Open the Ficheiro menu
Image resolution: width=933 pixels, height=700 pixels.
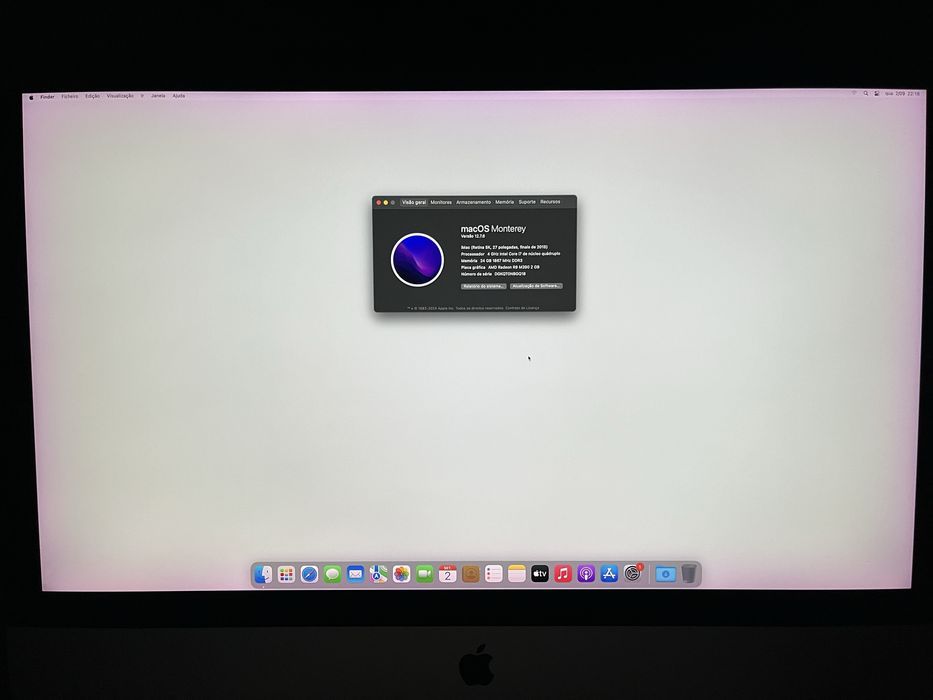[70, 96]
